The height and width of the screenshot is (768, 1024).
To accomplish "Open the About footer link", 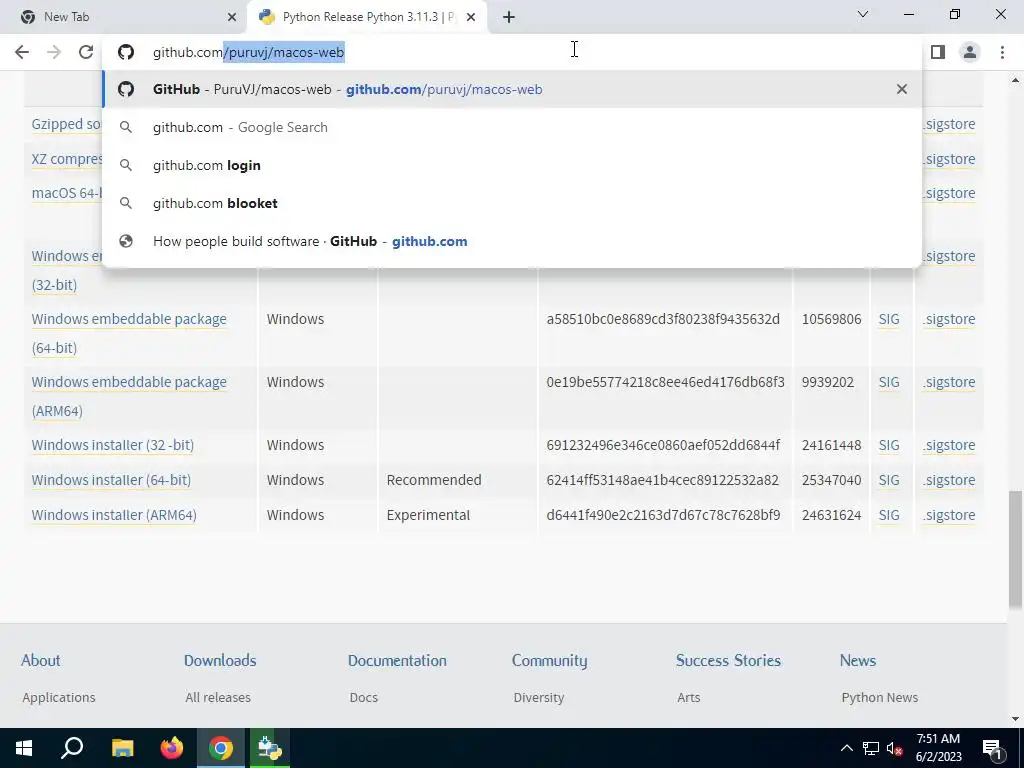I will 40,660.
